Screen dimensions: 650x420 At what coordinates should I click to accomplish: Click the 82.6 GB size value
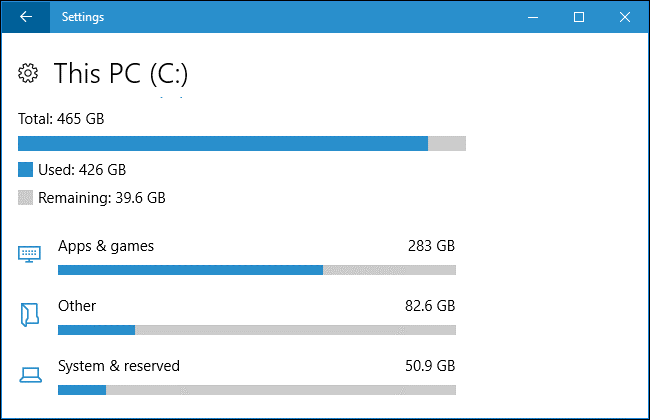pyautogui.click(x=427, y=305)
